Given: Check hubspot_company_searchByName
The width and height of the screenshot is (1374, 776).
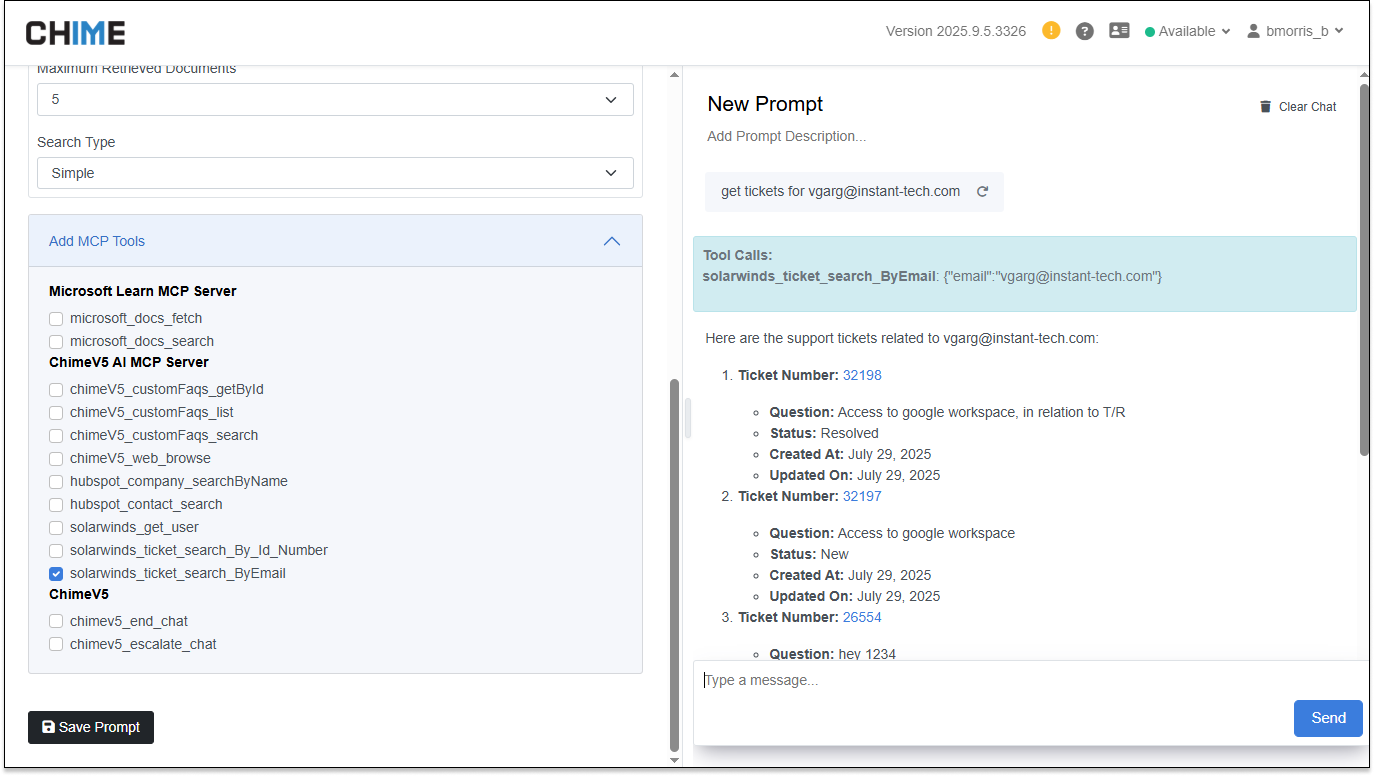Looking at the screenshot, I should (56, 481).
